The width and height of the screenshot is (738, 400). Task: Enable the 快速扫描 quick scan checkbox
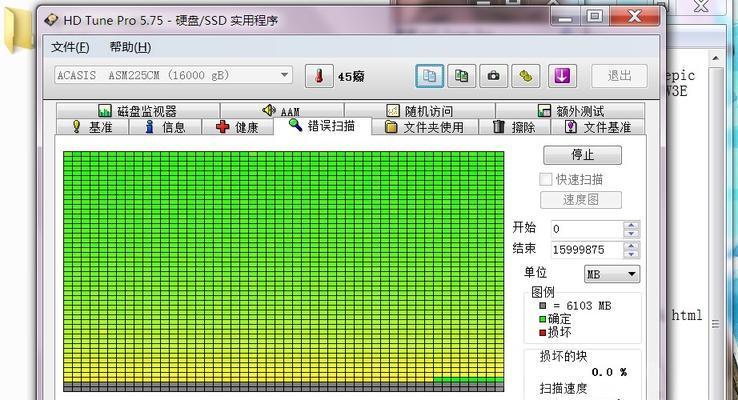[x=545, y=179]
